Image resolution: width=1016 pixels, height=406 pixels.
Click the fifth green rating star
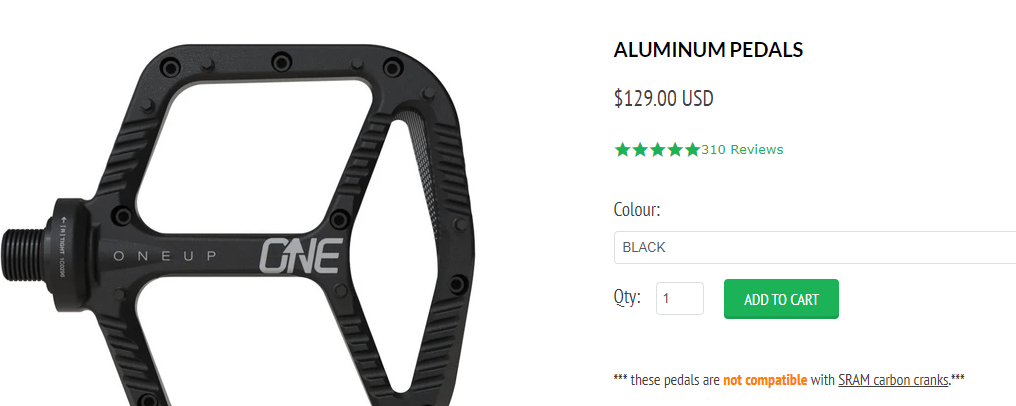(x=693, y=150)
